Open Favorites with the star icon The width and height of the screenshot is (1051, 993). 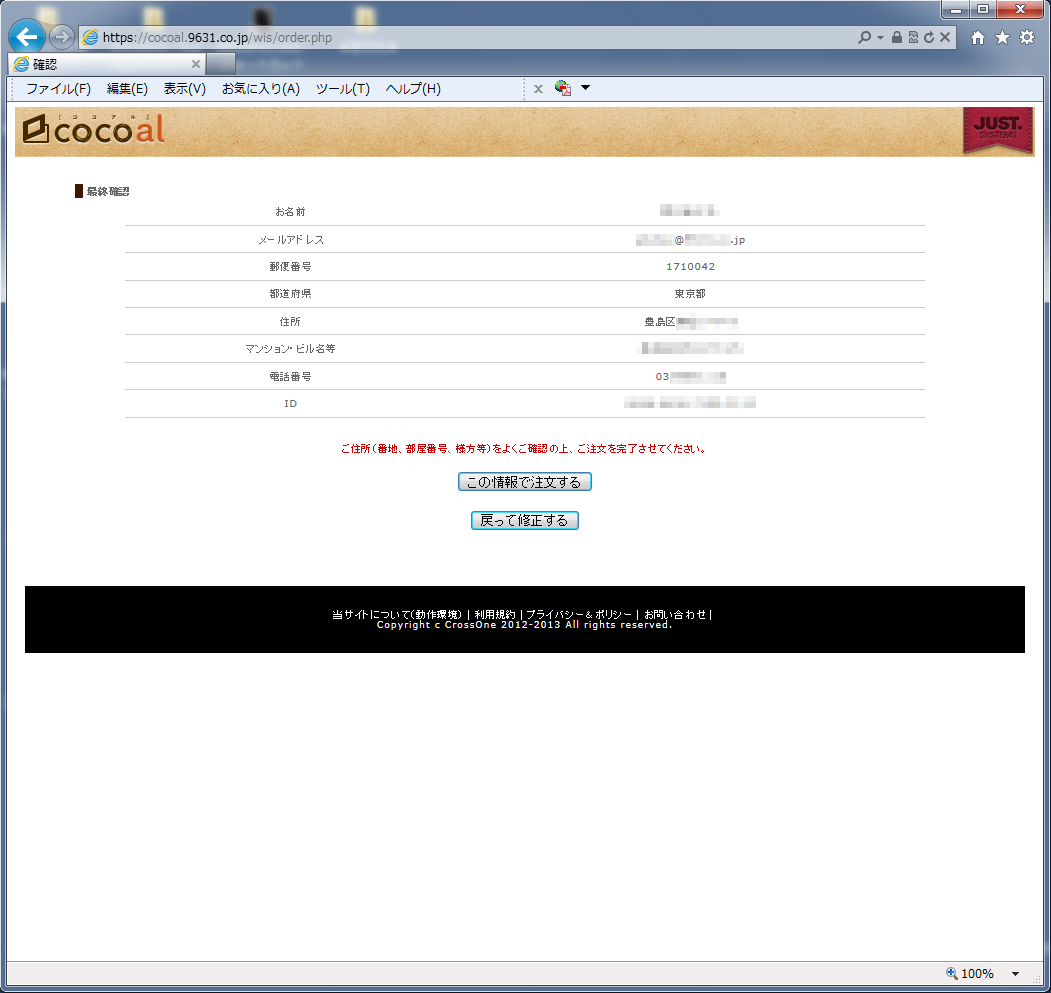[x=1002, y=38]
